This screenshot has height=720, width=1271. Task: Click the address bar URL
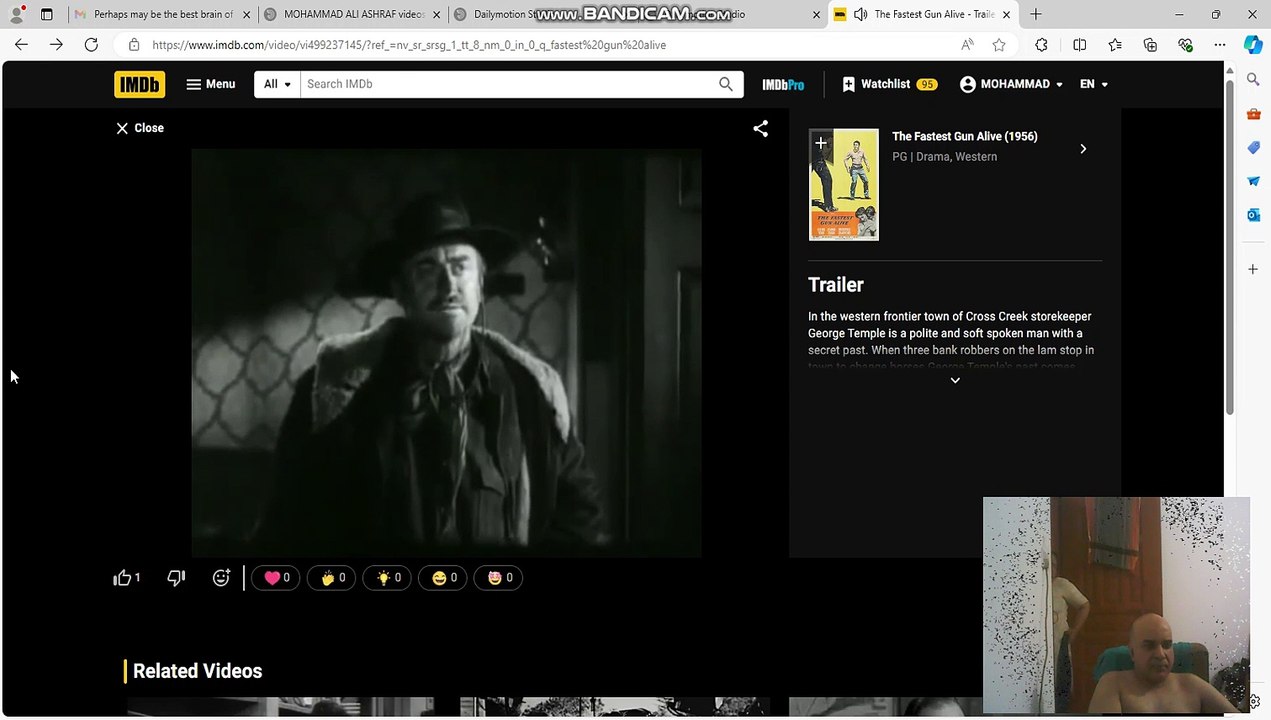(409, 45)
